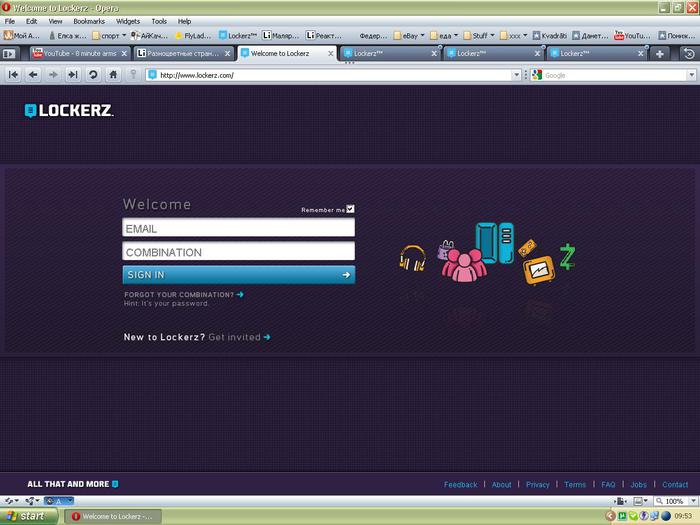The width and height of the screenshot is (700, 525).
Task: Go to the home page via the Home icon
Action: (x=113, y=75)
